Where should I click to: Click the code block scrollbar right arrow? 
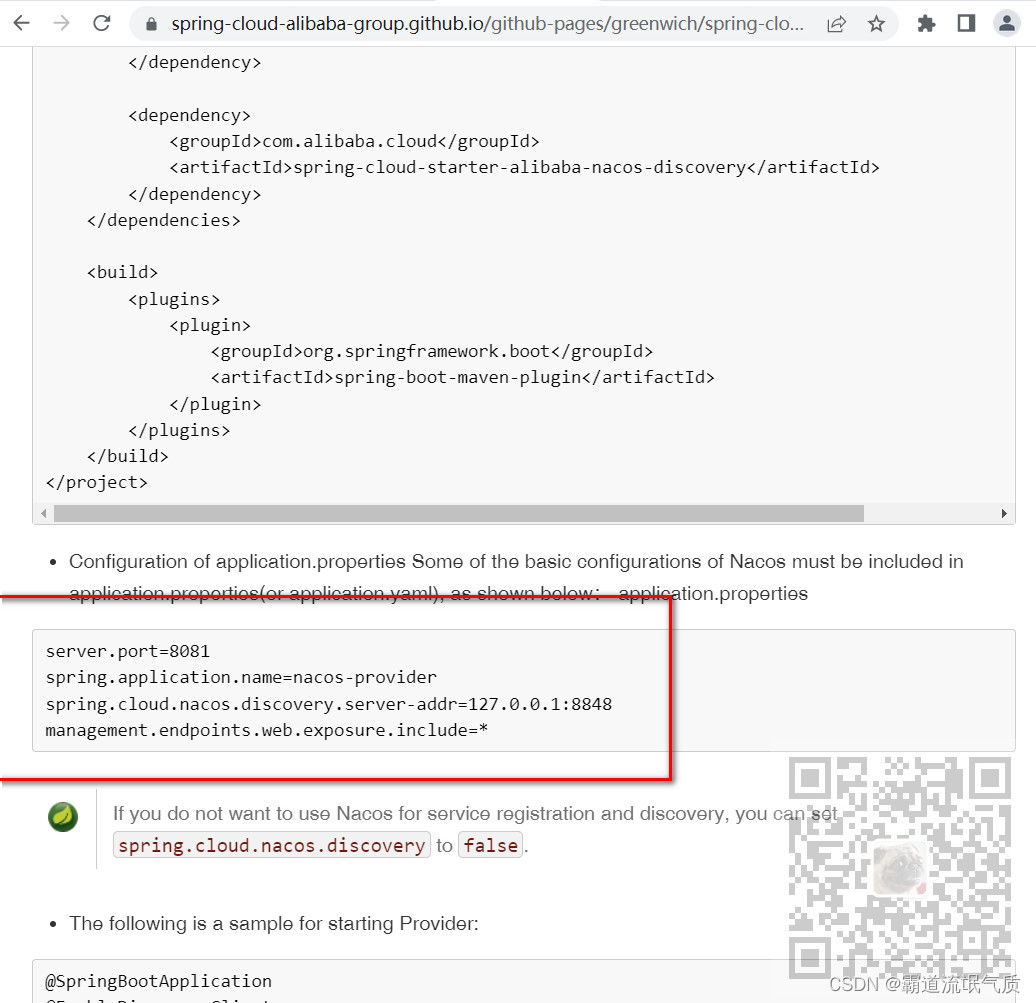[1005, 513]
